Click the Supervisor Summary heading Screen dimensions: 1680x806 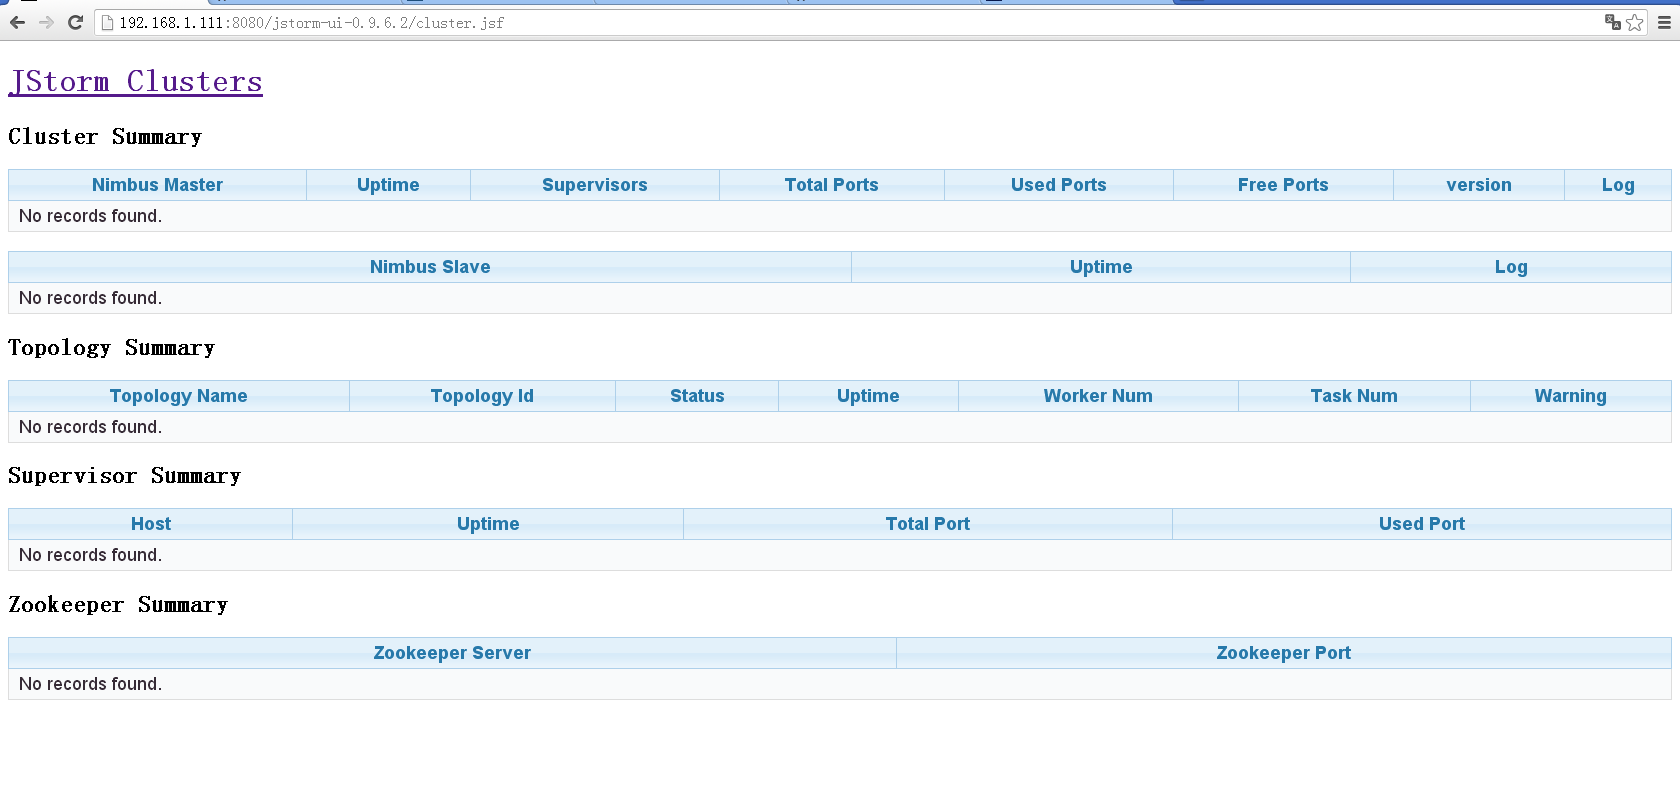(x=125, y=476)
